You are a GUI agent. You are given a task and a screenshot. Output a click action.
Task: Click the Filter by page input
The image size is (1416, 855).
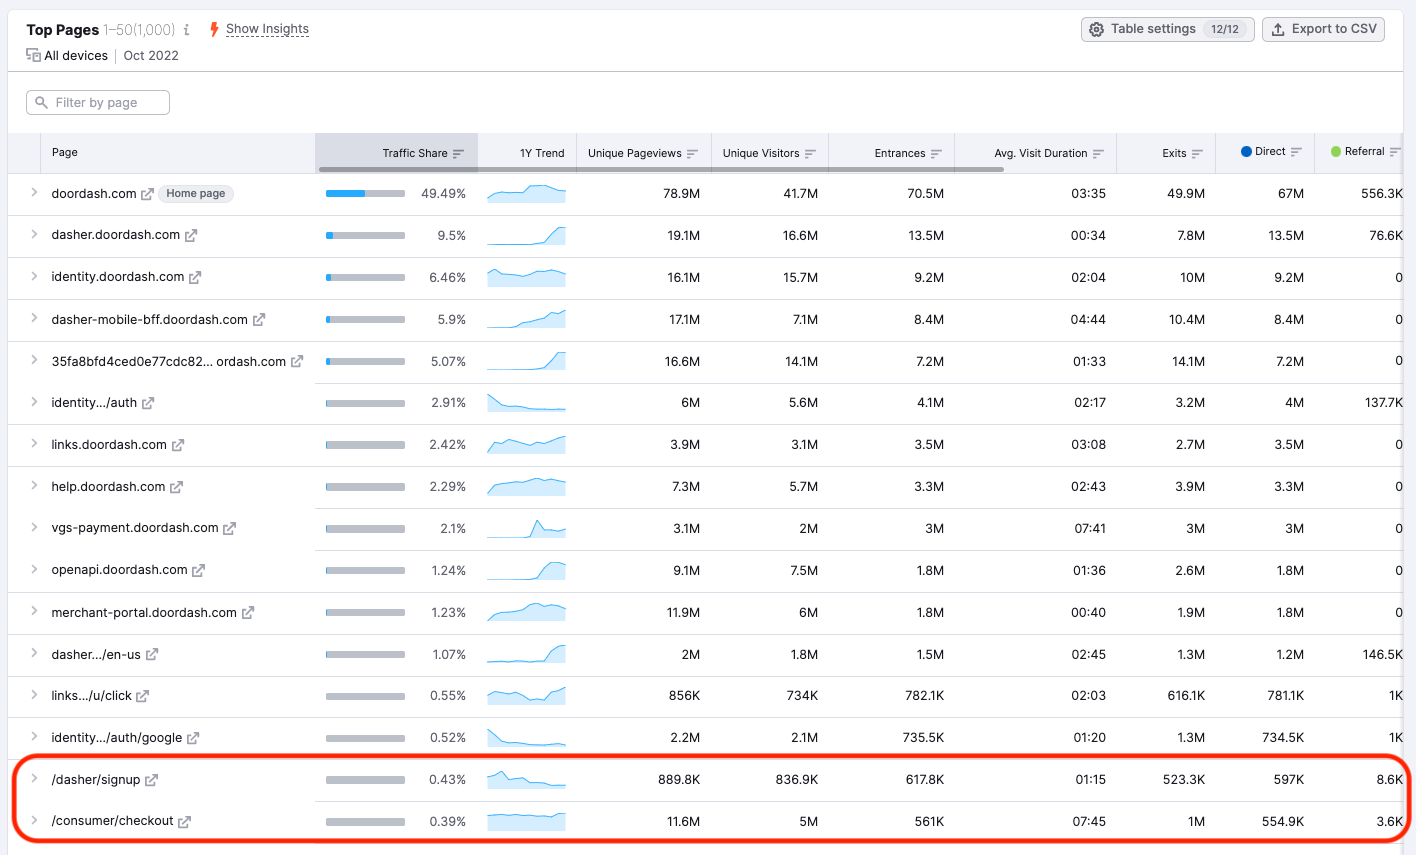click(98, 102)
